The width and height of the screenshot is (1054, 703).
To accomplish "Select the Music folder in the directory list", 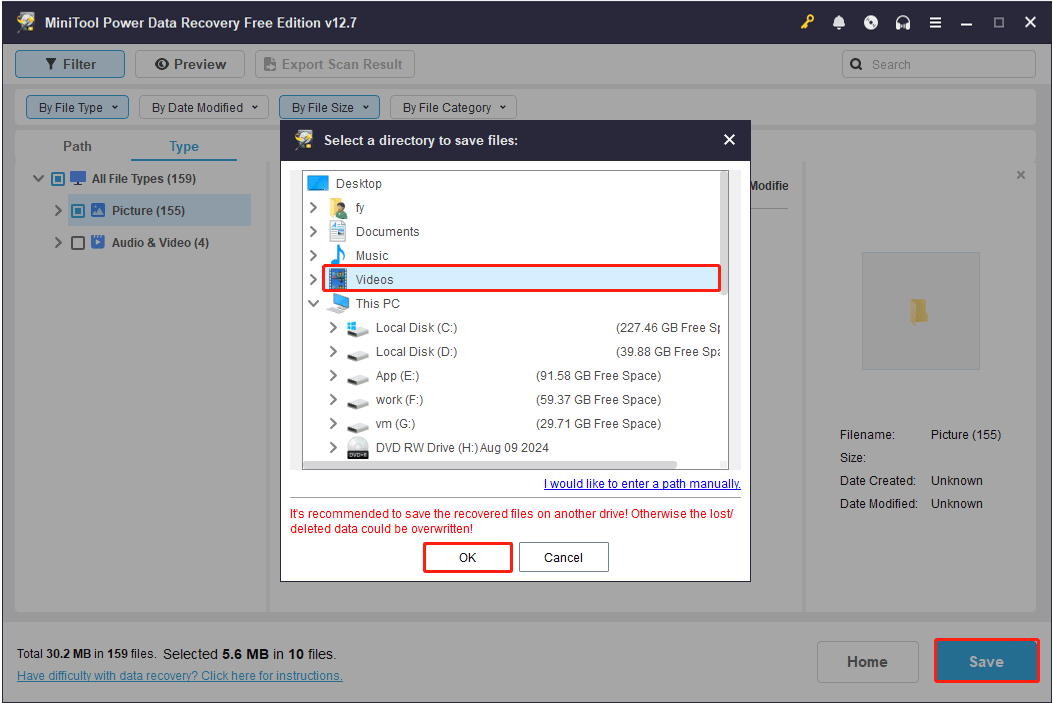I will tap(371, 255).
